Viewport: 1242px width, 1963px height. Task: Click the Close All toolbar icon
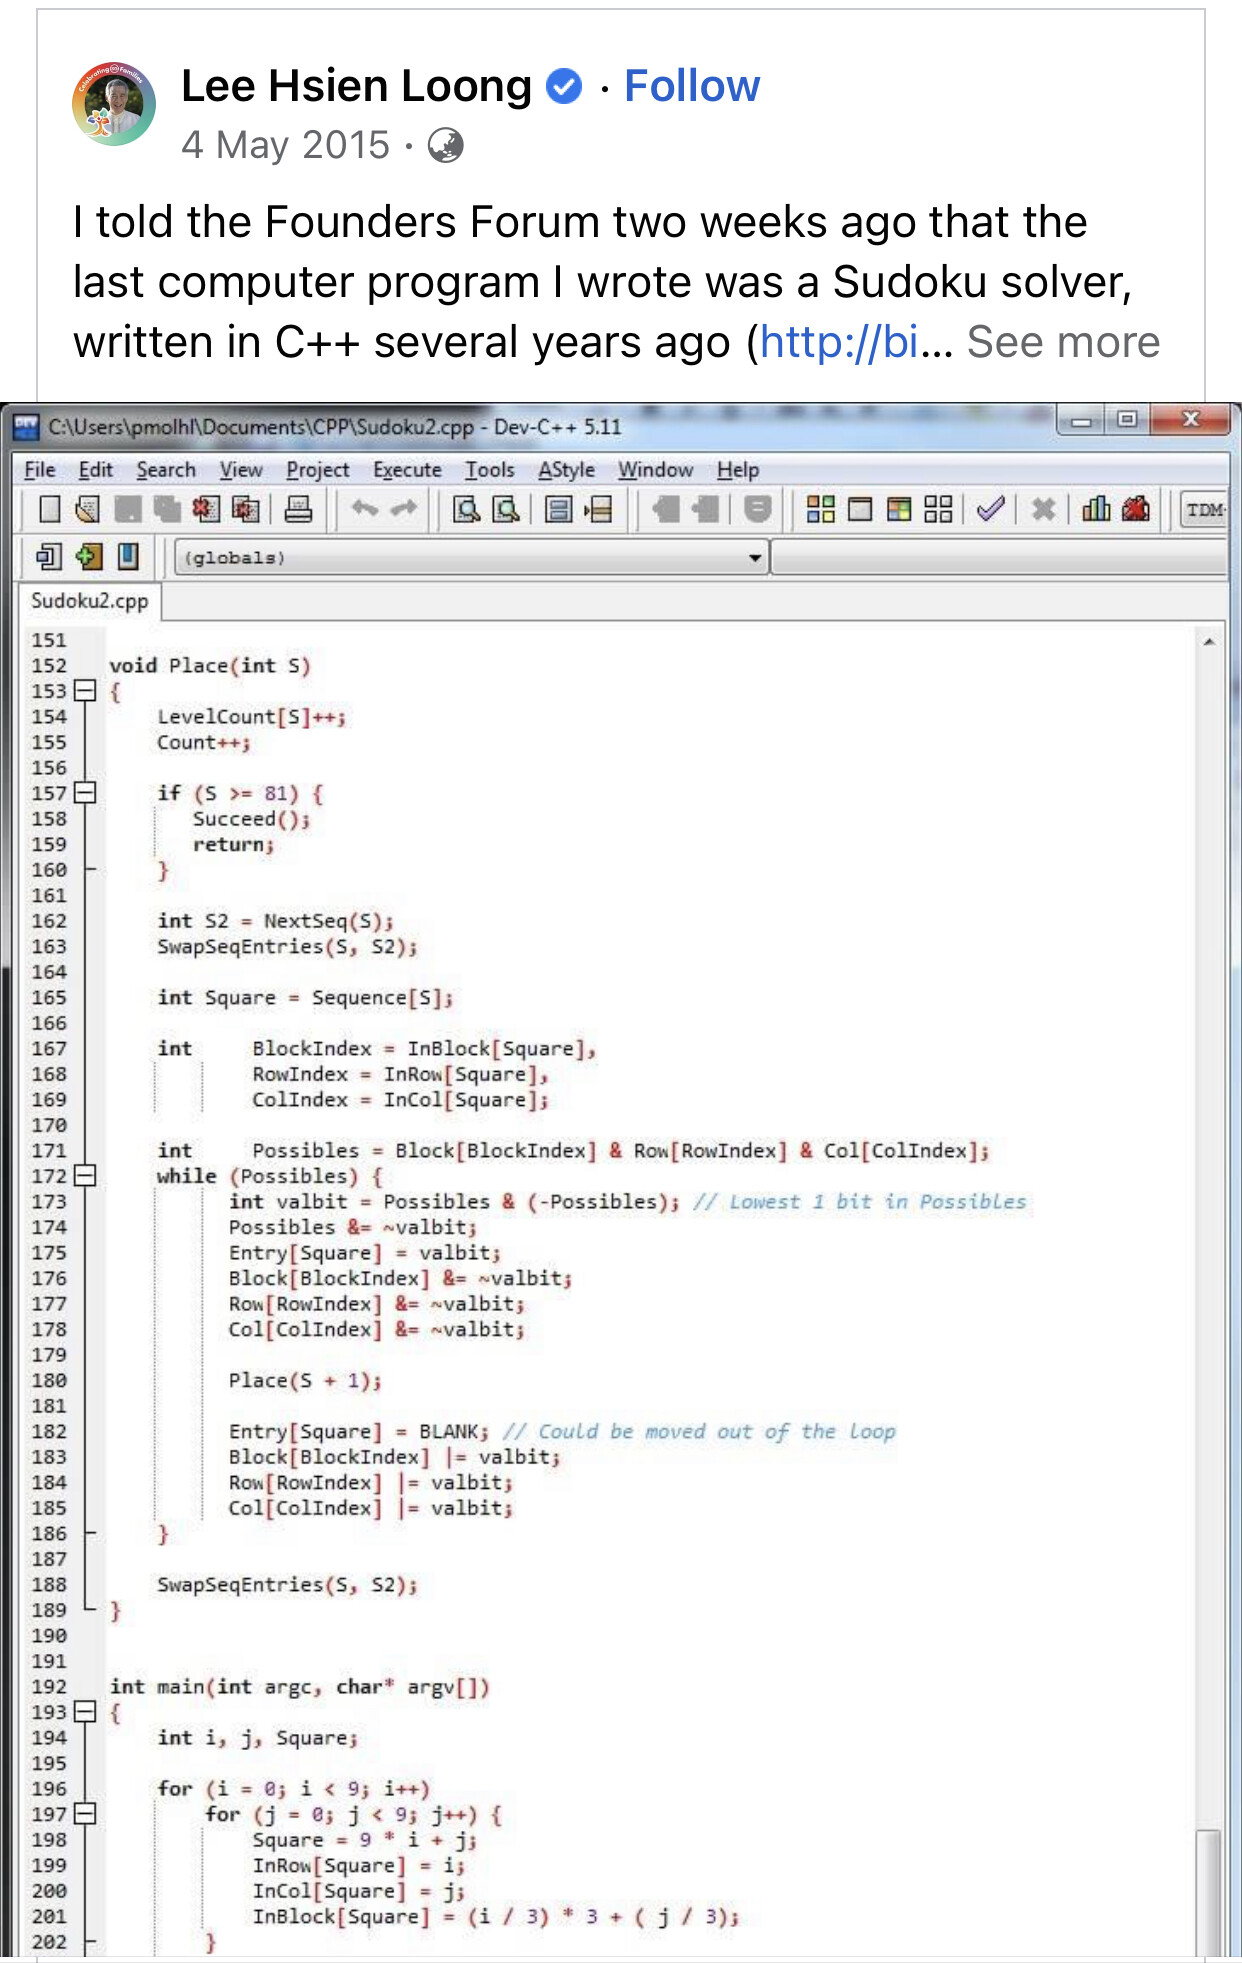pos(245,510)
